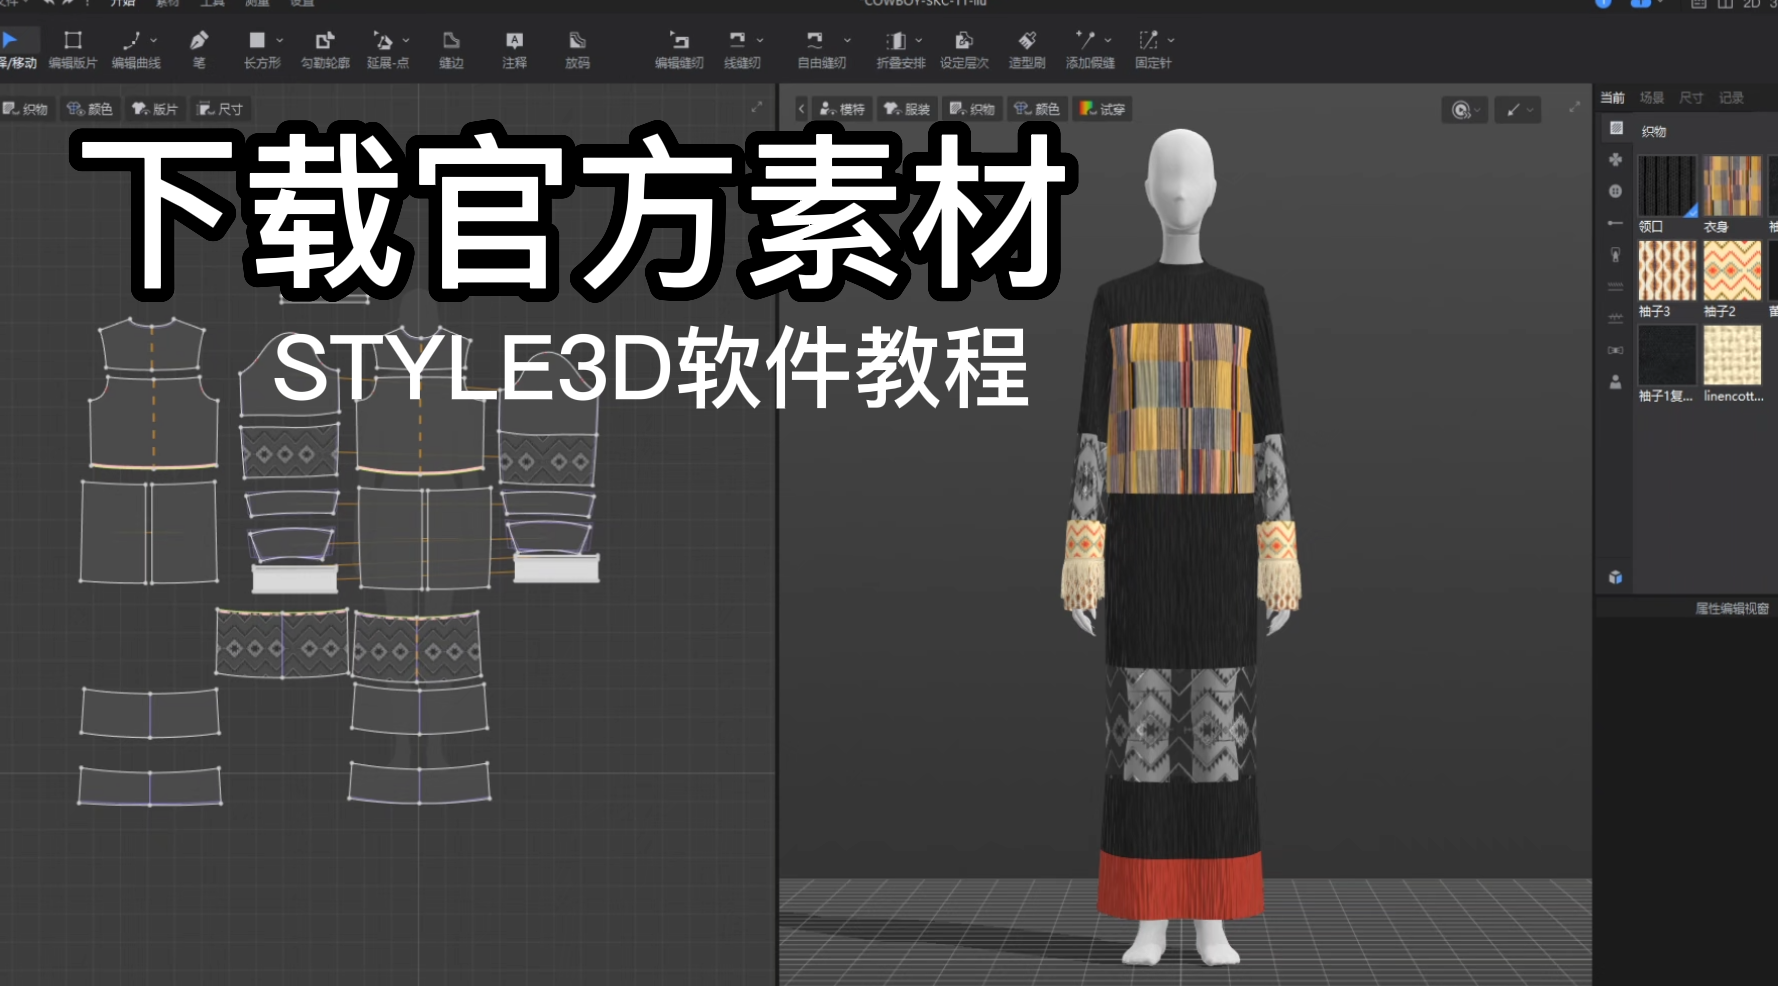Select the 延展-点 tool

click(x=387, y=49)
